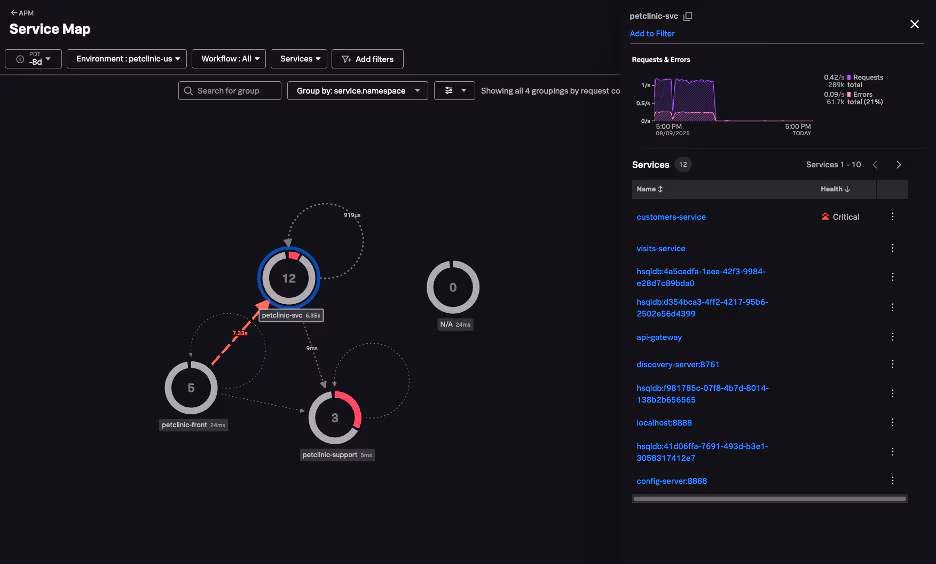936x564 pixels.
Task: Click the petclinic-front group node
Action: click(191, 389)
